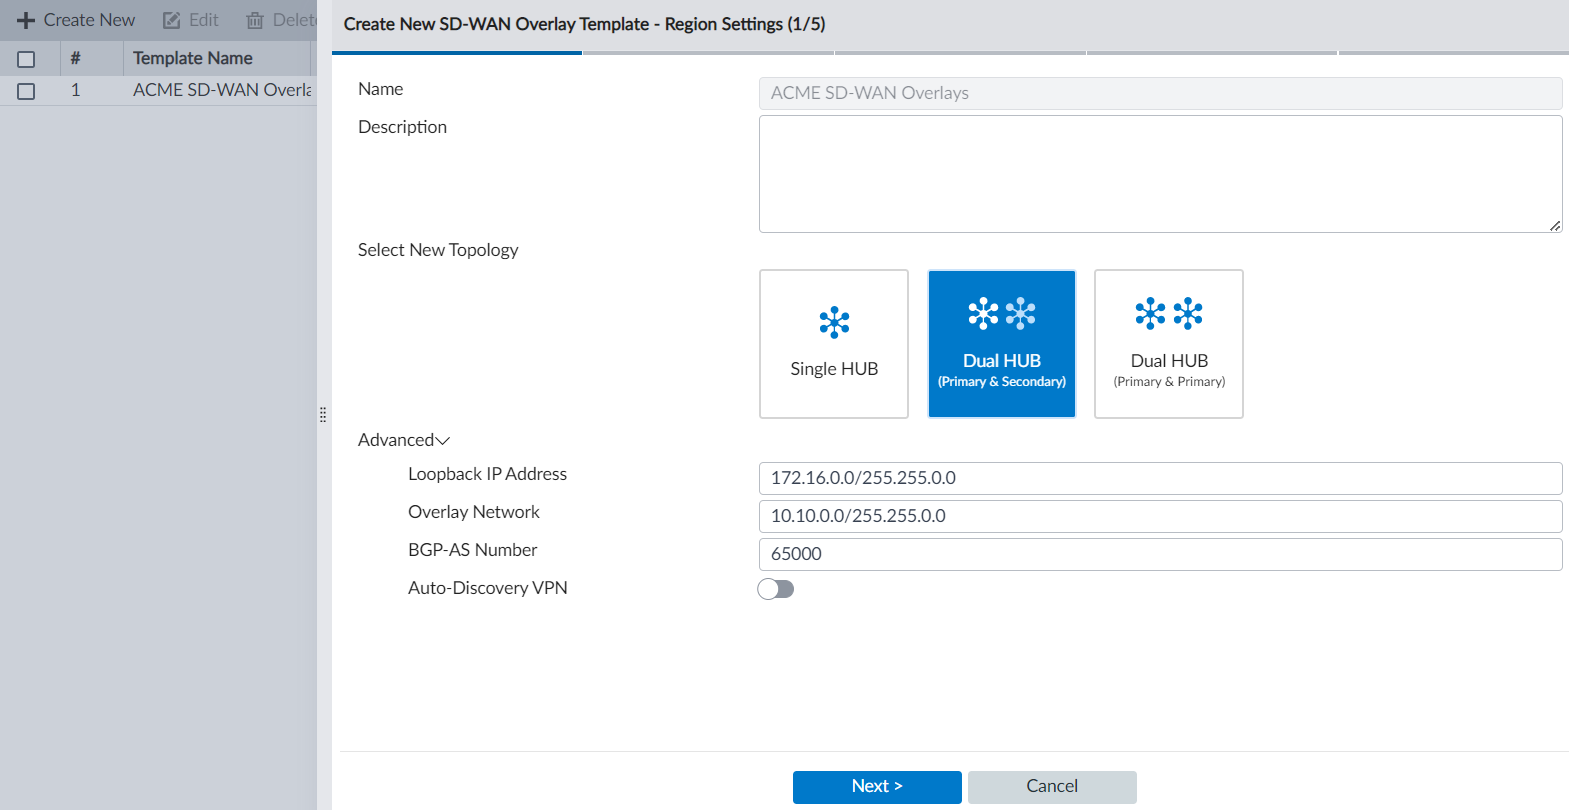This screenshot has height=810, width=1569.
Task: Click the Description text area
Action: pos(1160,174)
